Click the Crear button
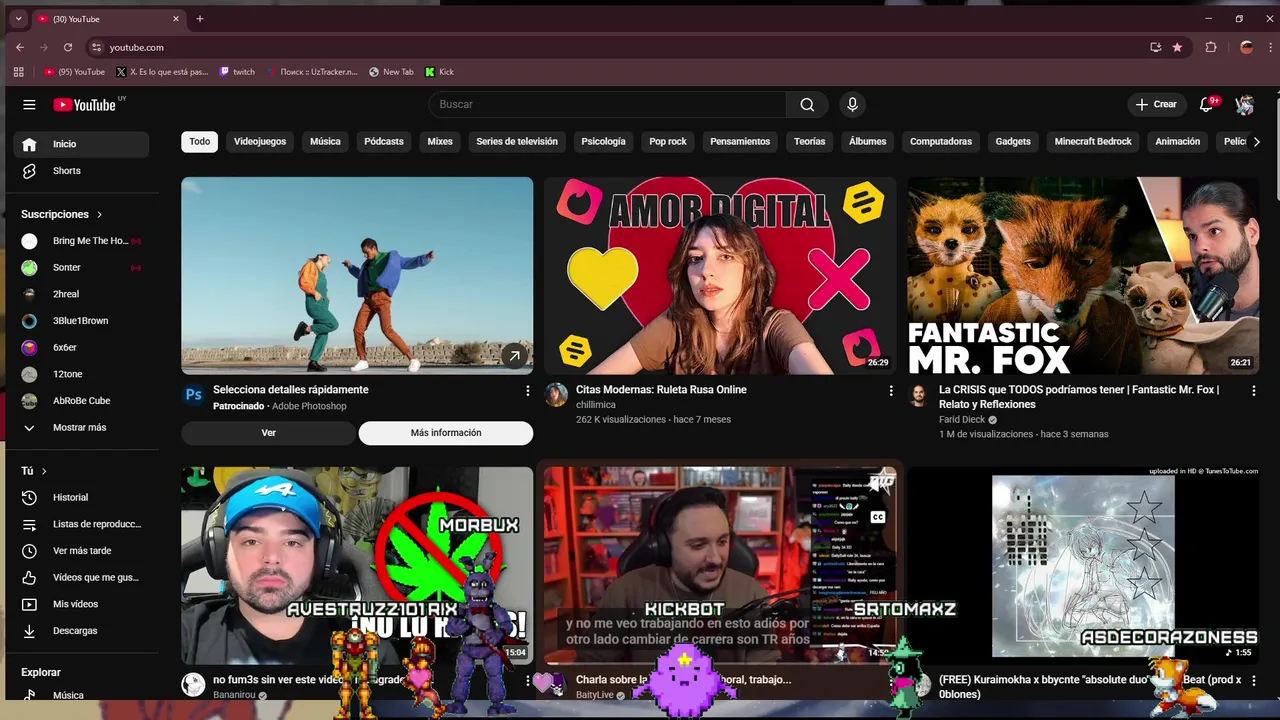 pos(1157,105)
